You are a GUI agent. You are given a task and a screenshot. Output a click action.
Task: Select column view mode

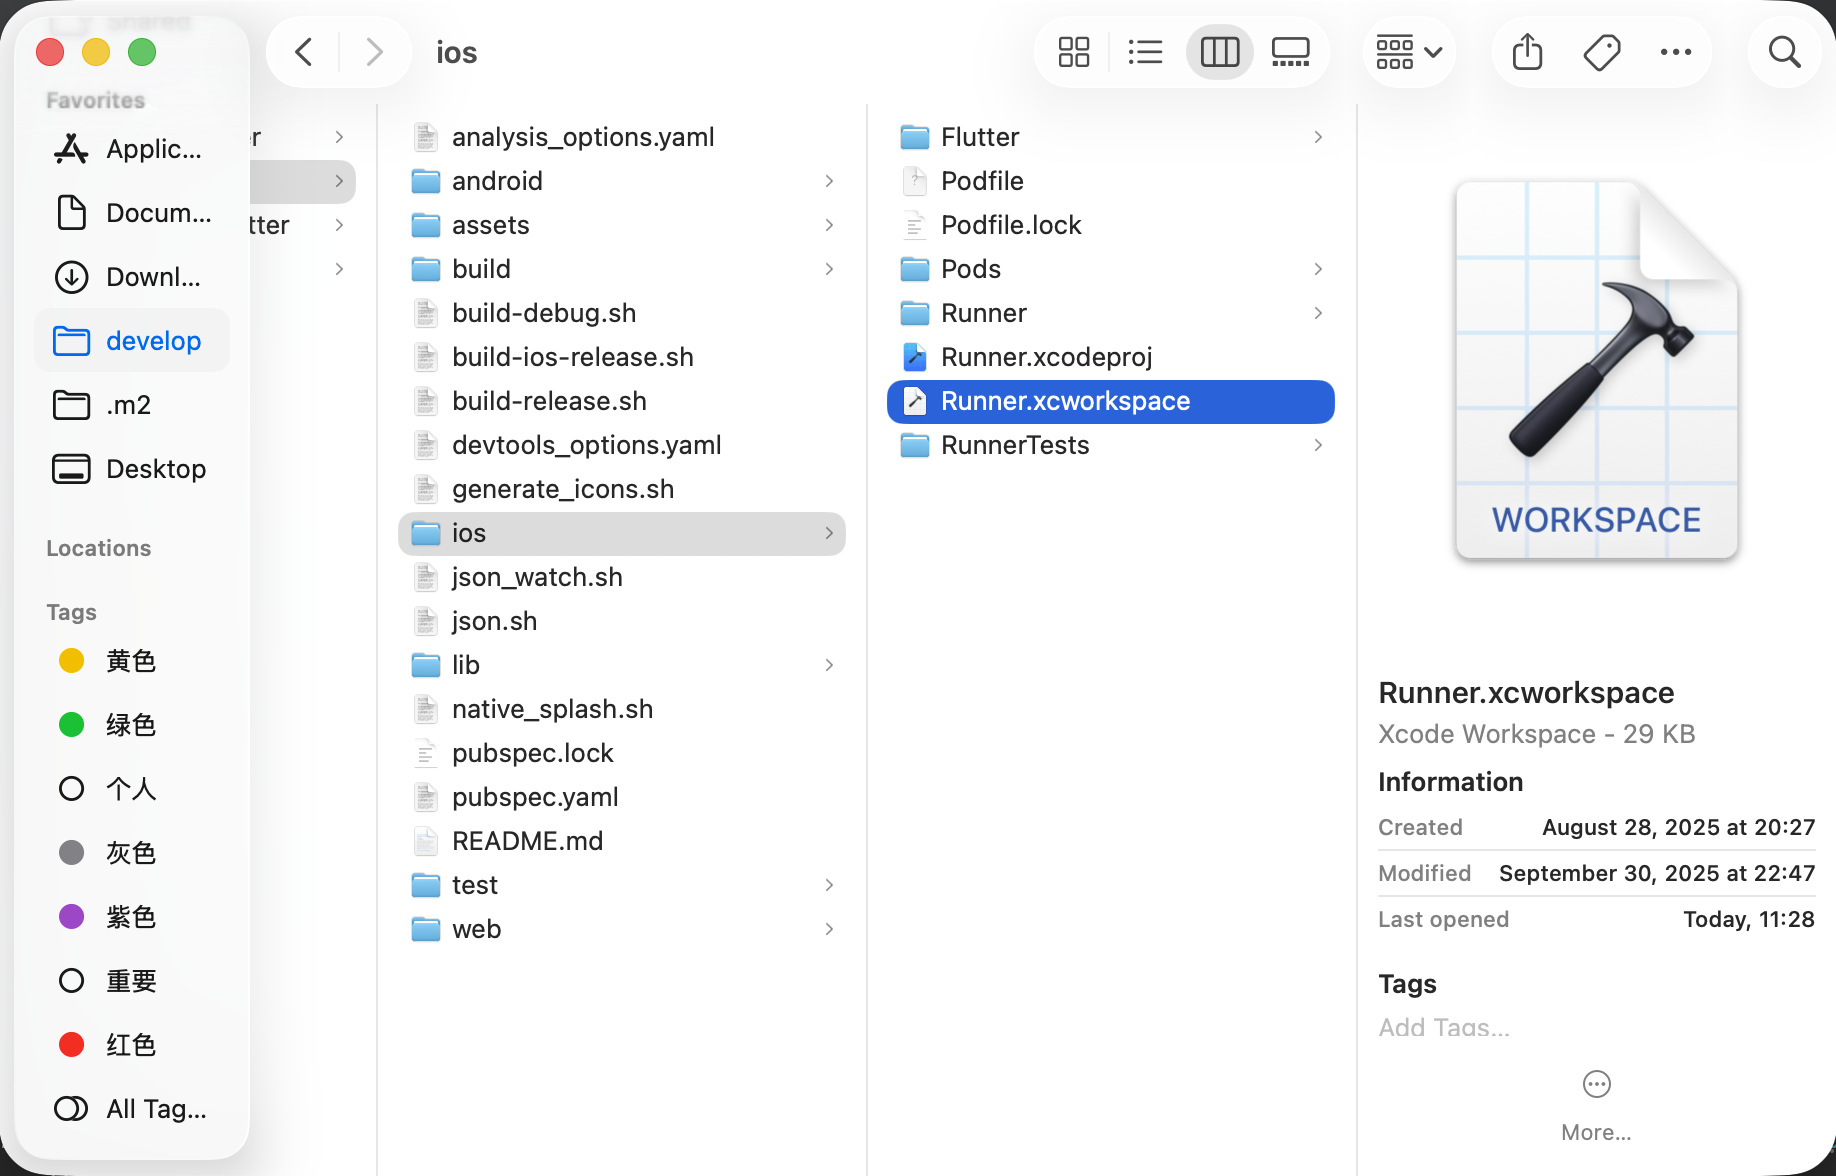coord(1219,52)
